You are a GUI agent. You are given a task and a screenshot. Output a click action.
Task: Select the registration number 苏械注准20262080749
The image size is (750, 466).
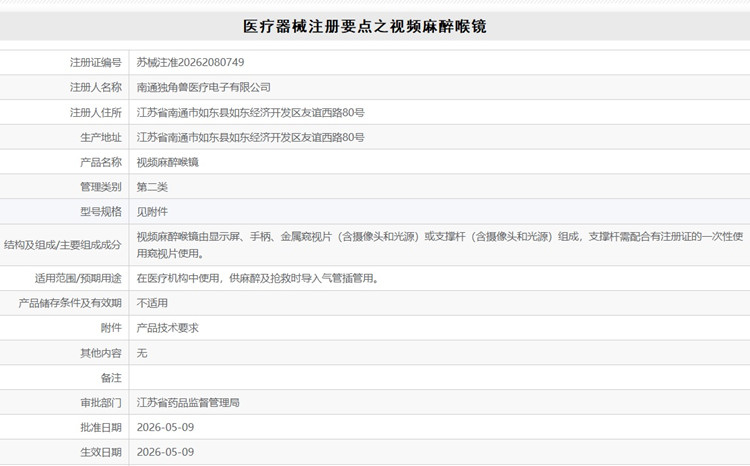(190, 62)
